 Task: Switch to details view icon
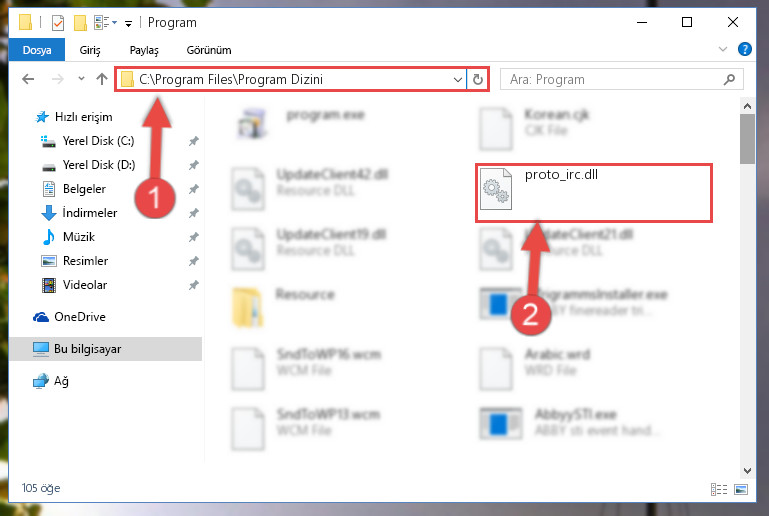[719, 489]
